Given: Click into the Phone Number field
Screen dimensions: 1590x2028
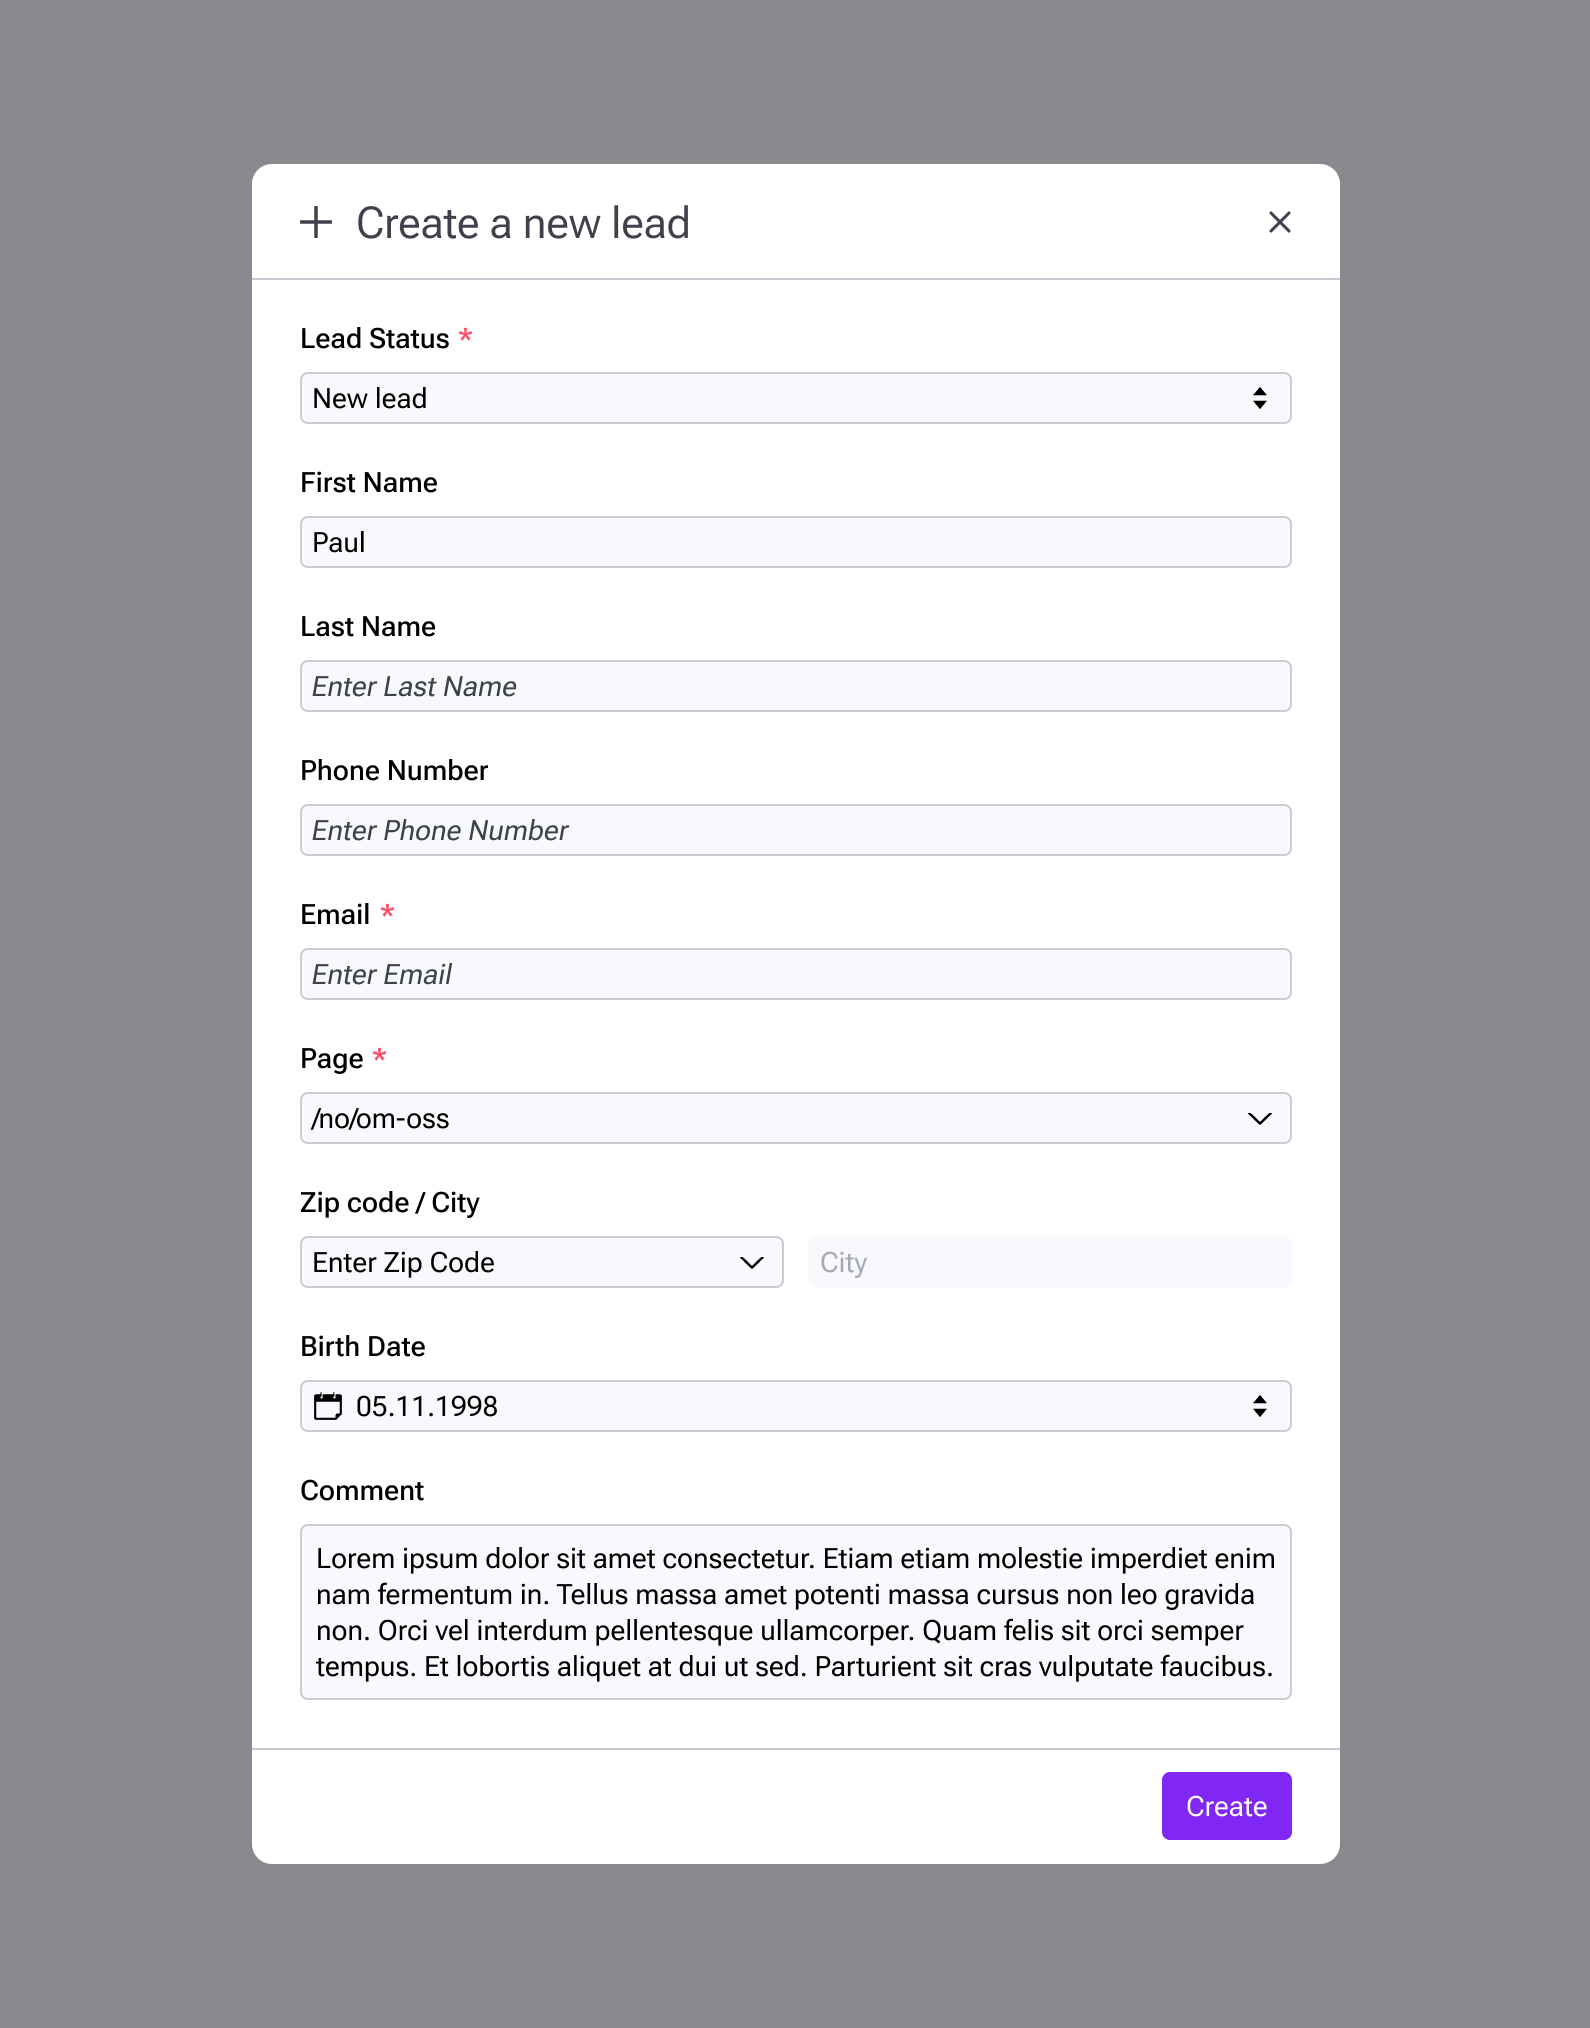Looking at the screenshot, I should tap(795, 830).
